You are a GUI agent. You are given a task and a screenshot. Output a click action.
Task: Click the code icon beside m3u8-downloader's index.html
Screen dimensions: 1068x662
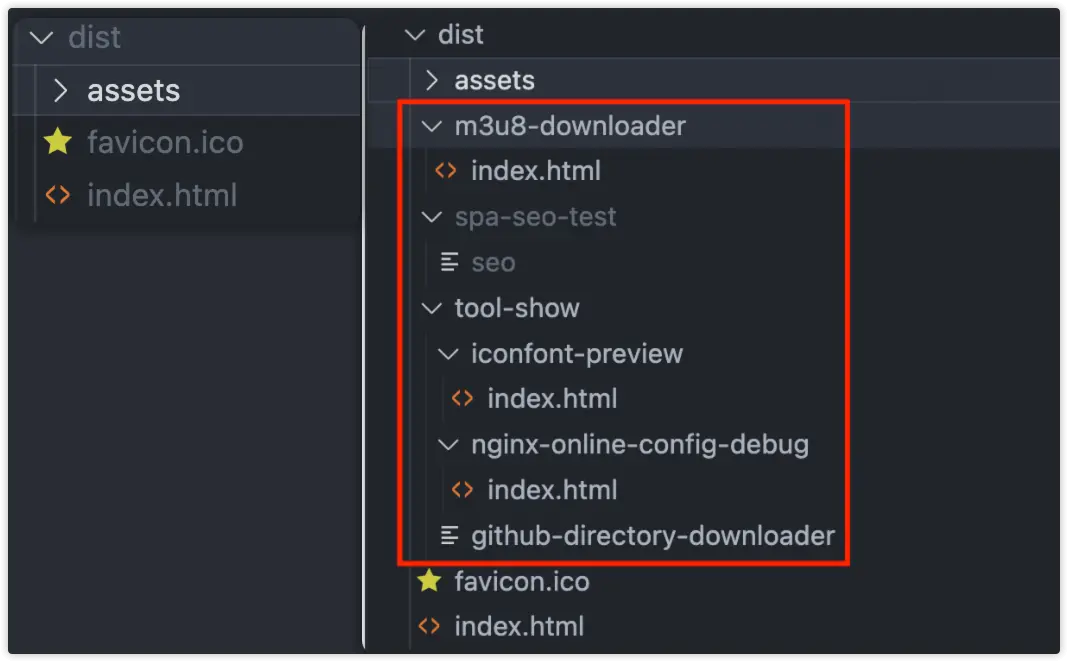pyautogui.click(x=446, y=171)
